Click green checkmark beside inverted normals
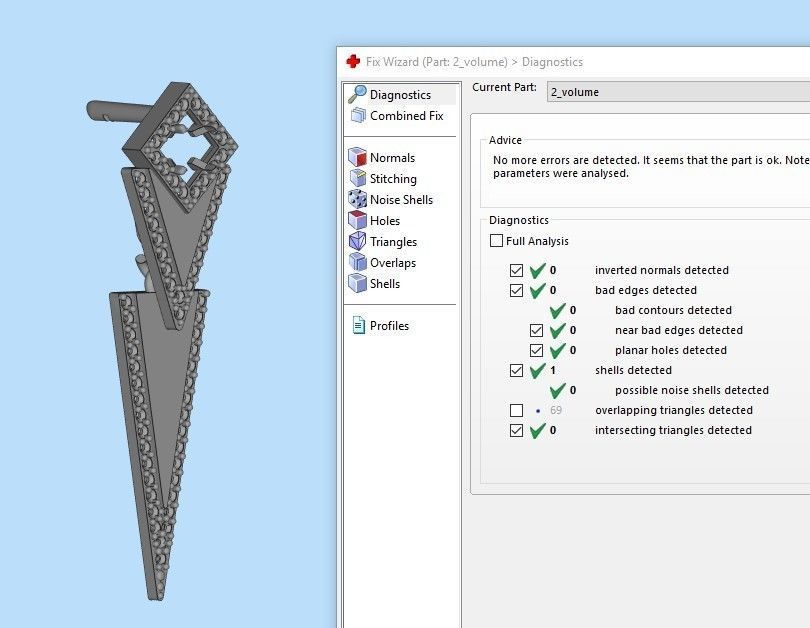The image size is (810, 628). point(538,270)
